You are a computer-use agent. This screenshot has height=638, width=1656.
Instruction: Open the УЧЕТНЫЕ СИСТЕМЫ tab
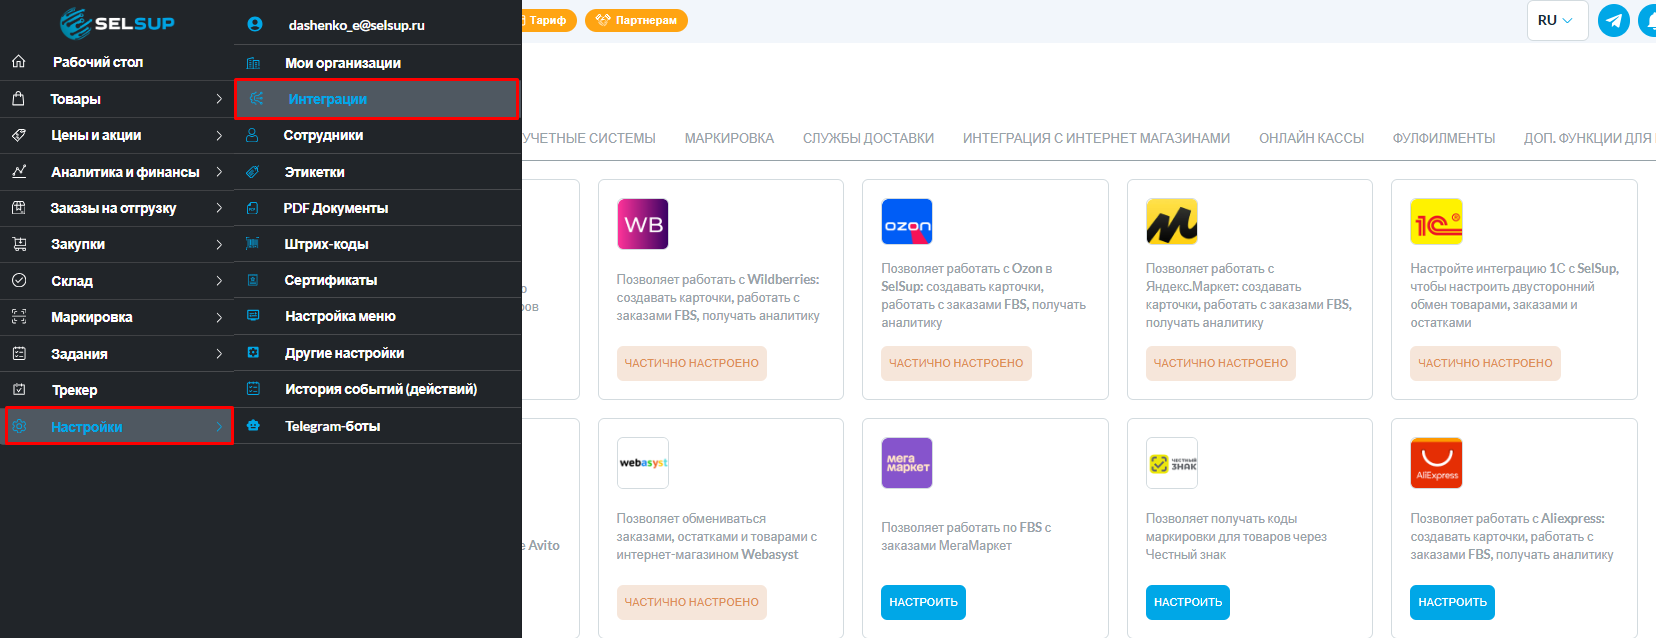coord(589,138)
